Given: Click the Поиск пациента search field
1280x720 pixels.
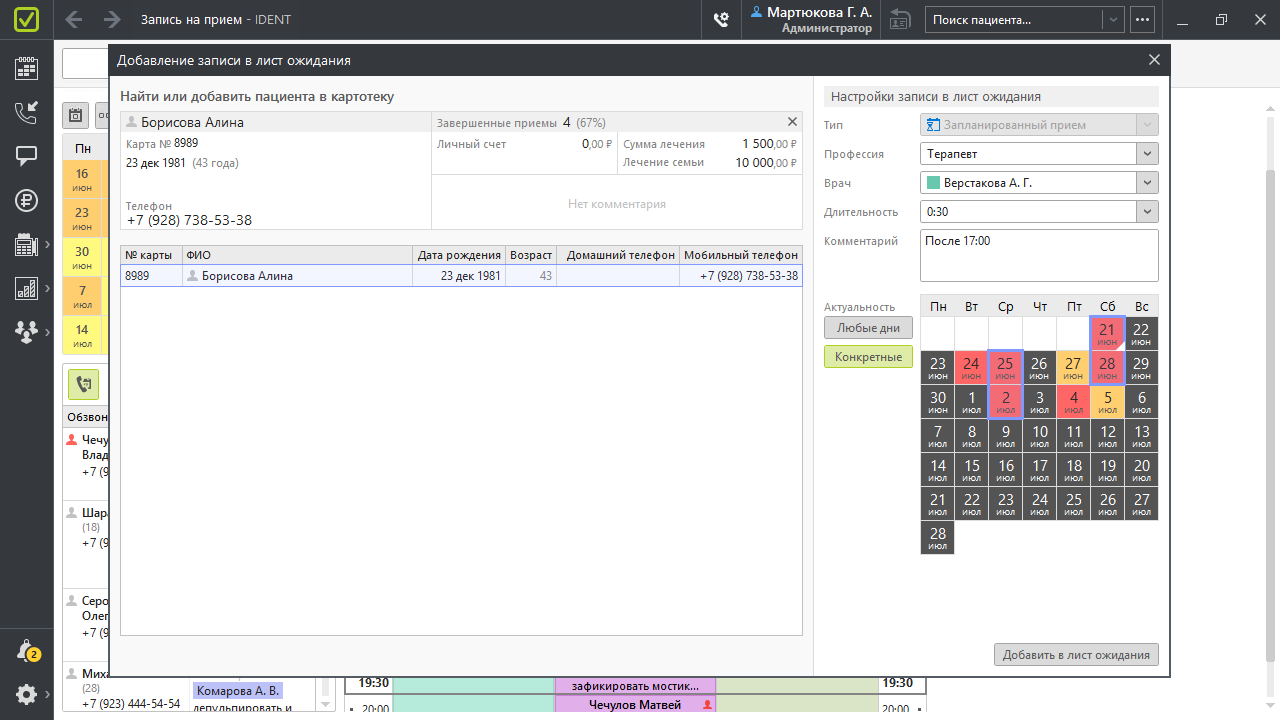Looking at the screenshot, I should click(x=1014, y=19).
